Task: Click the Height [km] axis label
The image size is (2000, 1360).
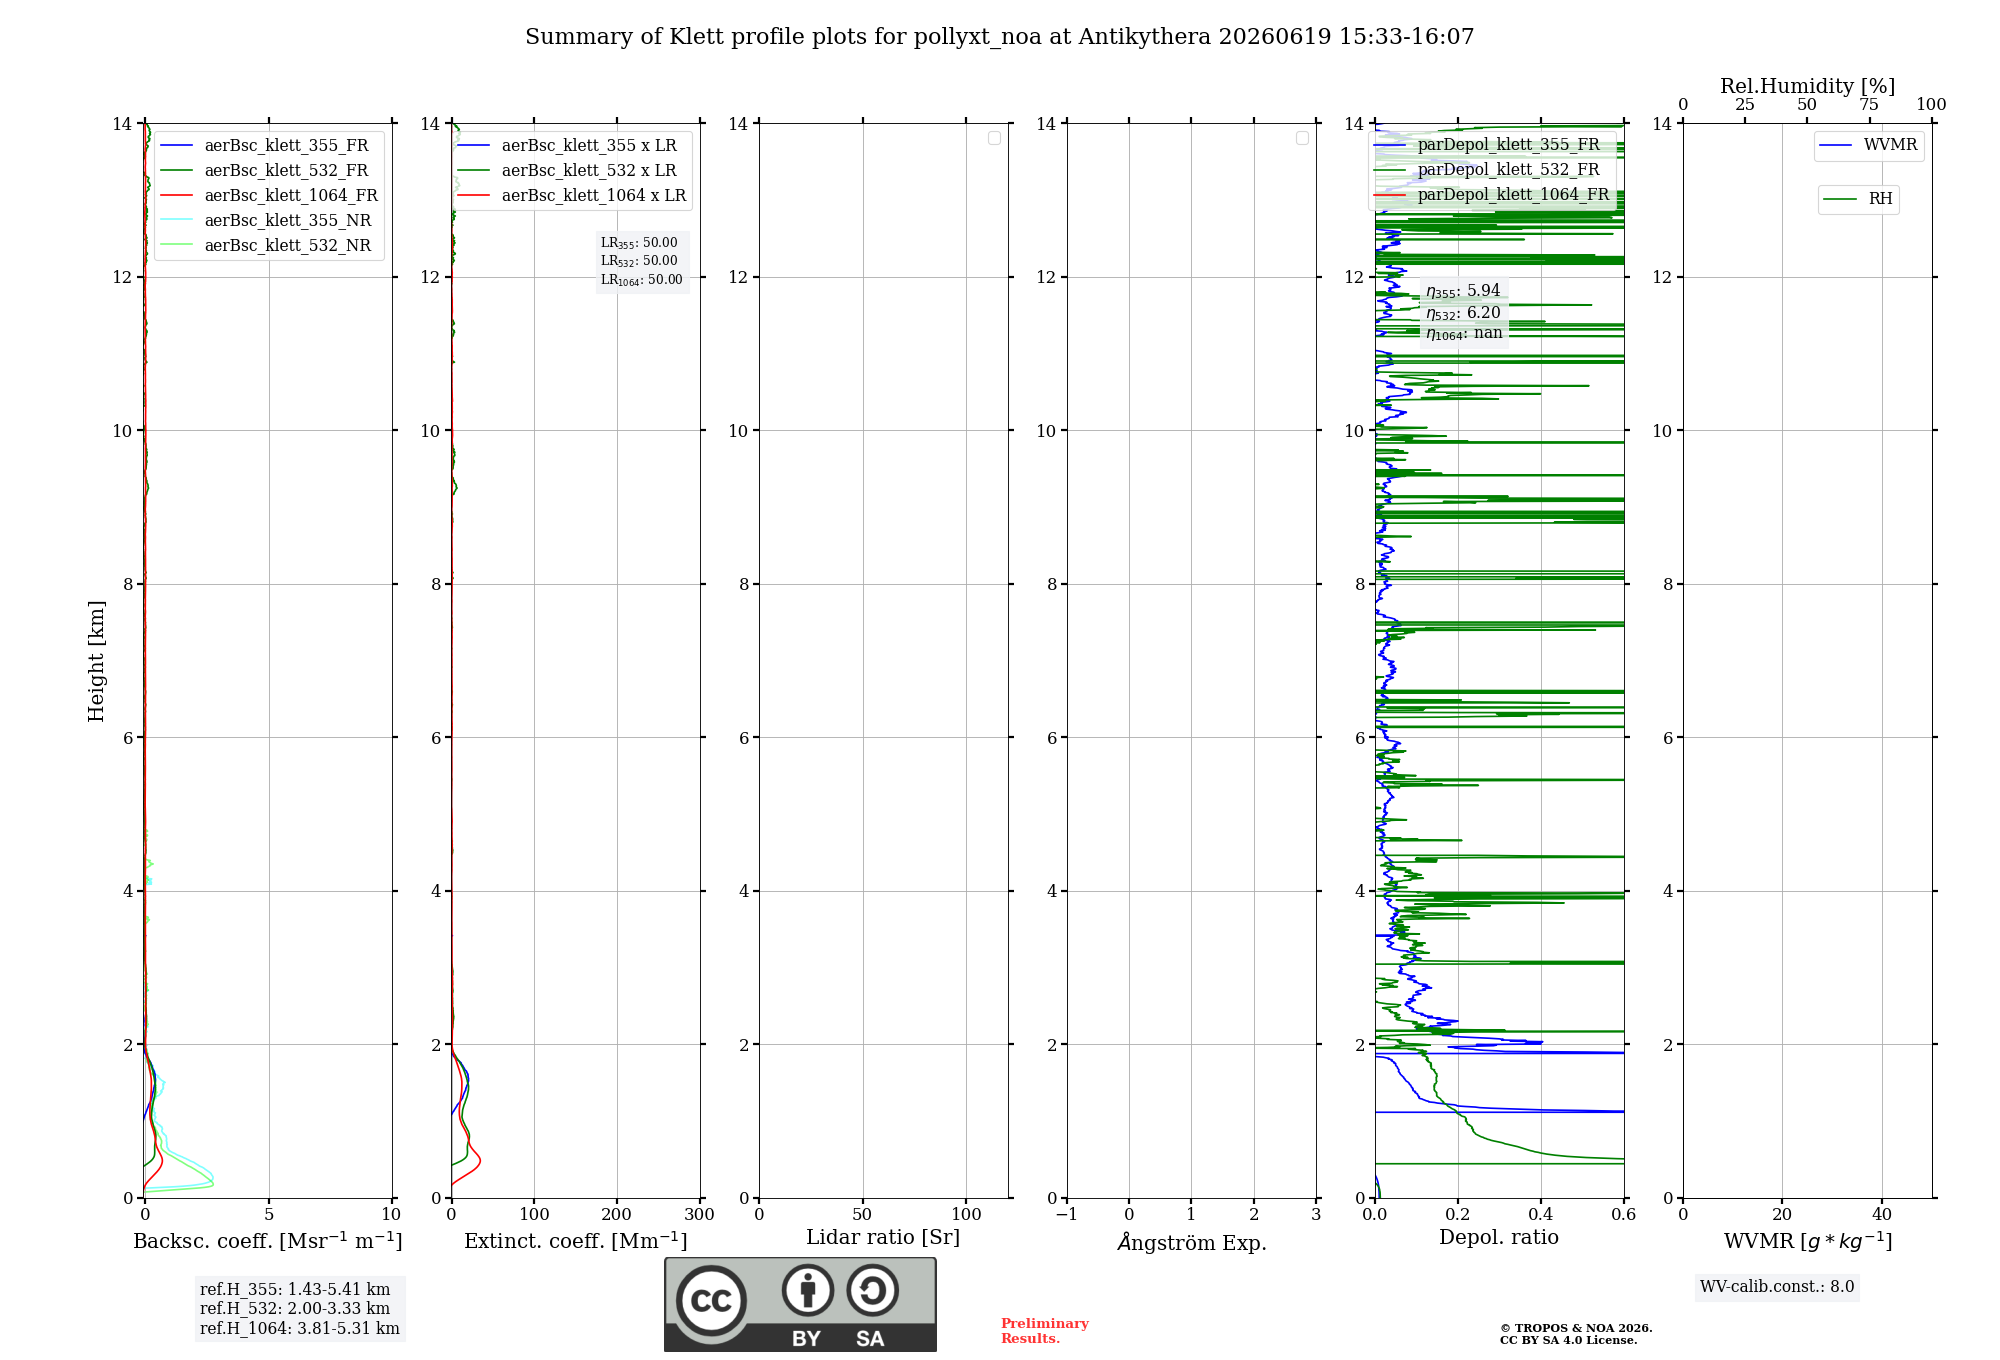Action: coord(96,661)
